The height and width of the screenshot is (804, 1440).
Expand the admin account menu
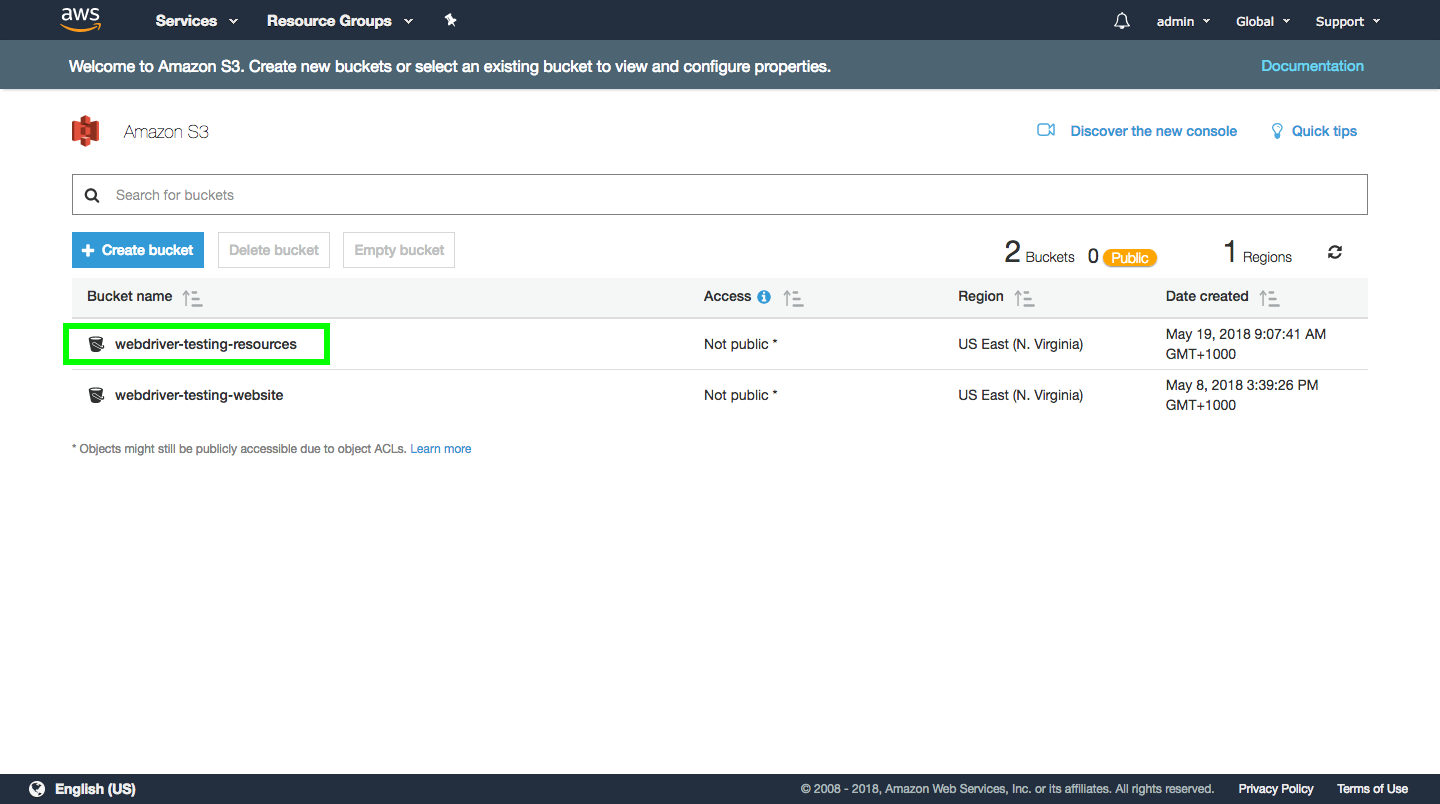(1183, 21)
